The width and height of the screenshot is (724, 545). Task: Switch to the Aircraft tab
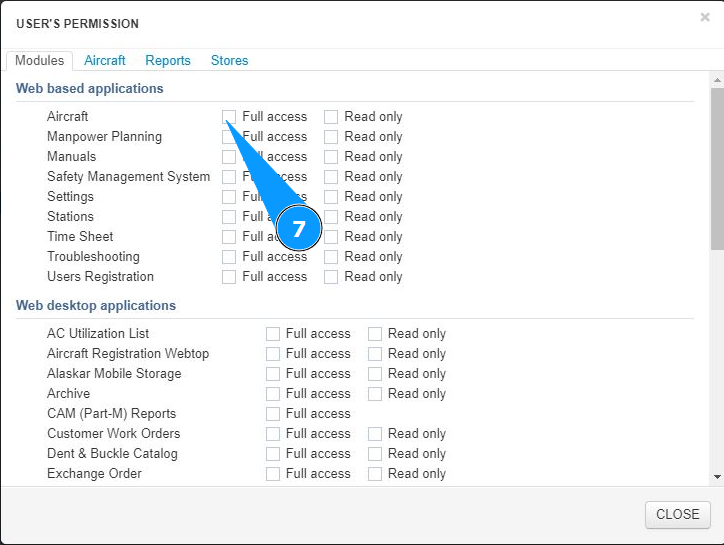tap(105, 61)
